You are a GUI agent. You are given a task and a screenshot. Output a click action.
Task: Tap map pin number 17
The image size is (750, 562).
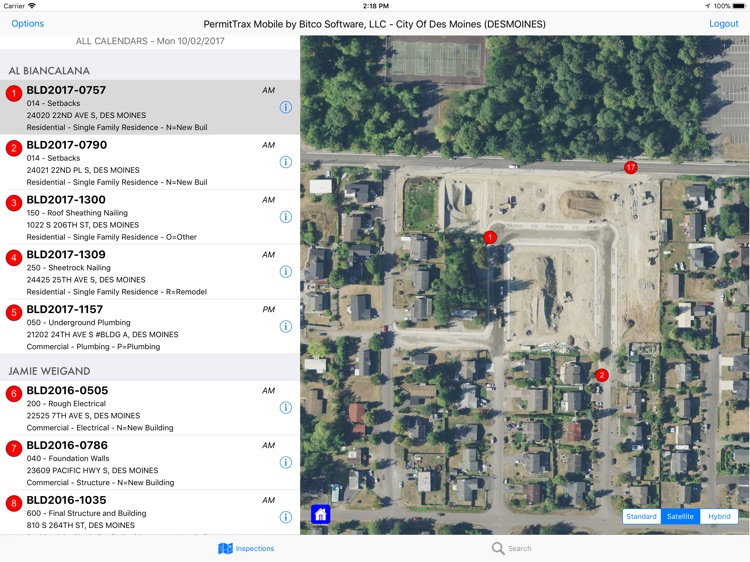pos(630,167)
